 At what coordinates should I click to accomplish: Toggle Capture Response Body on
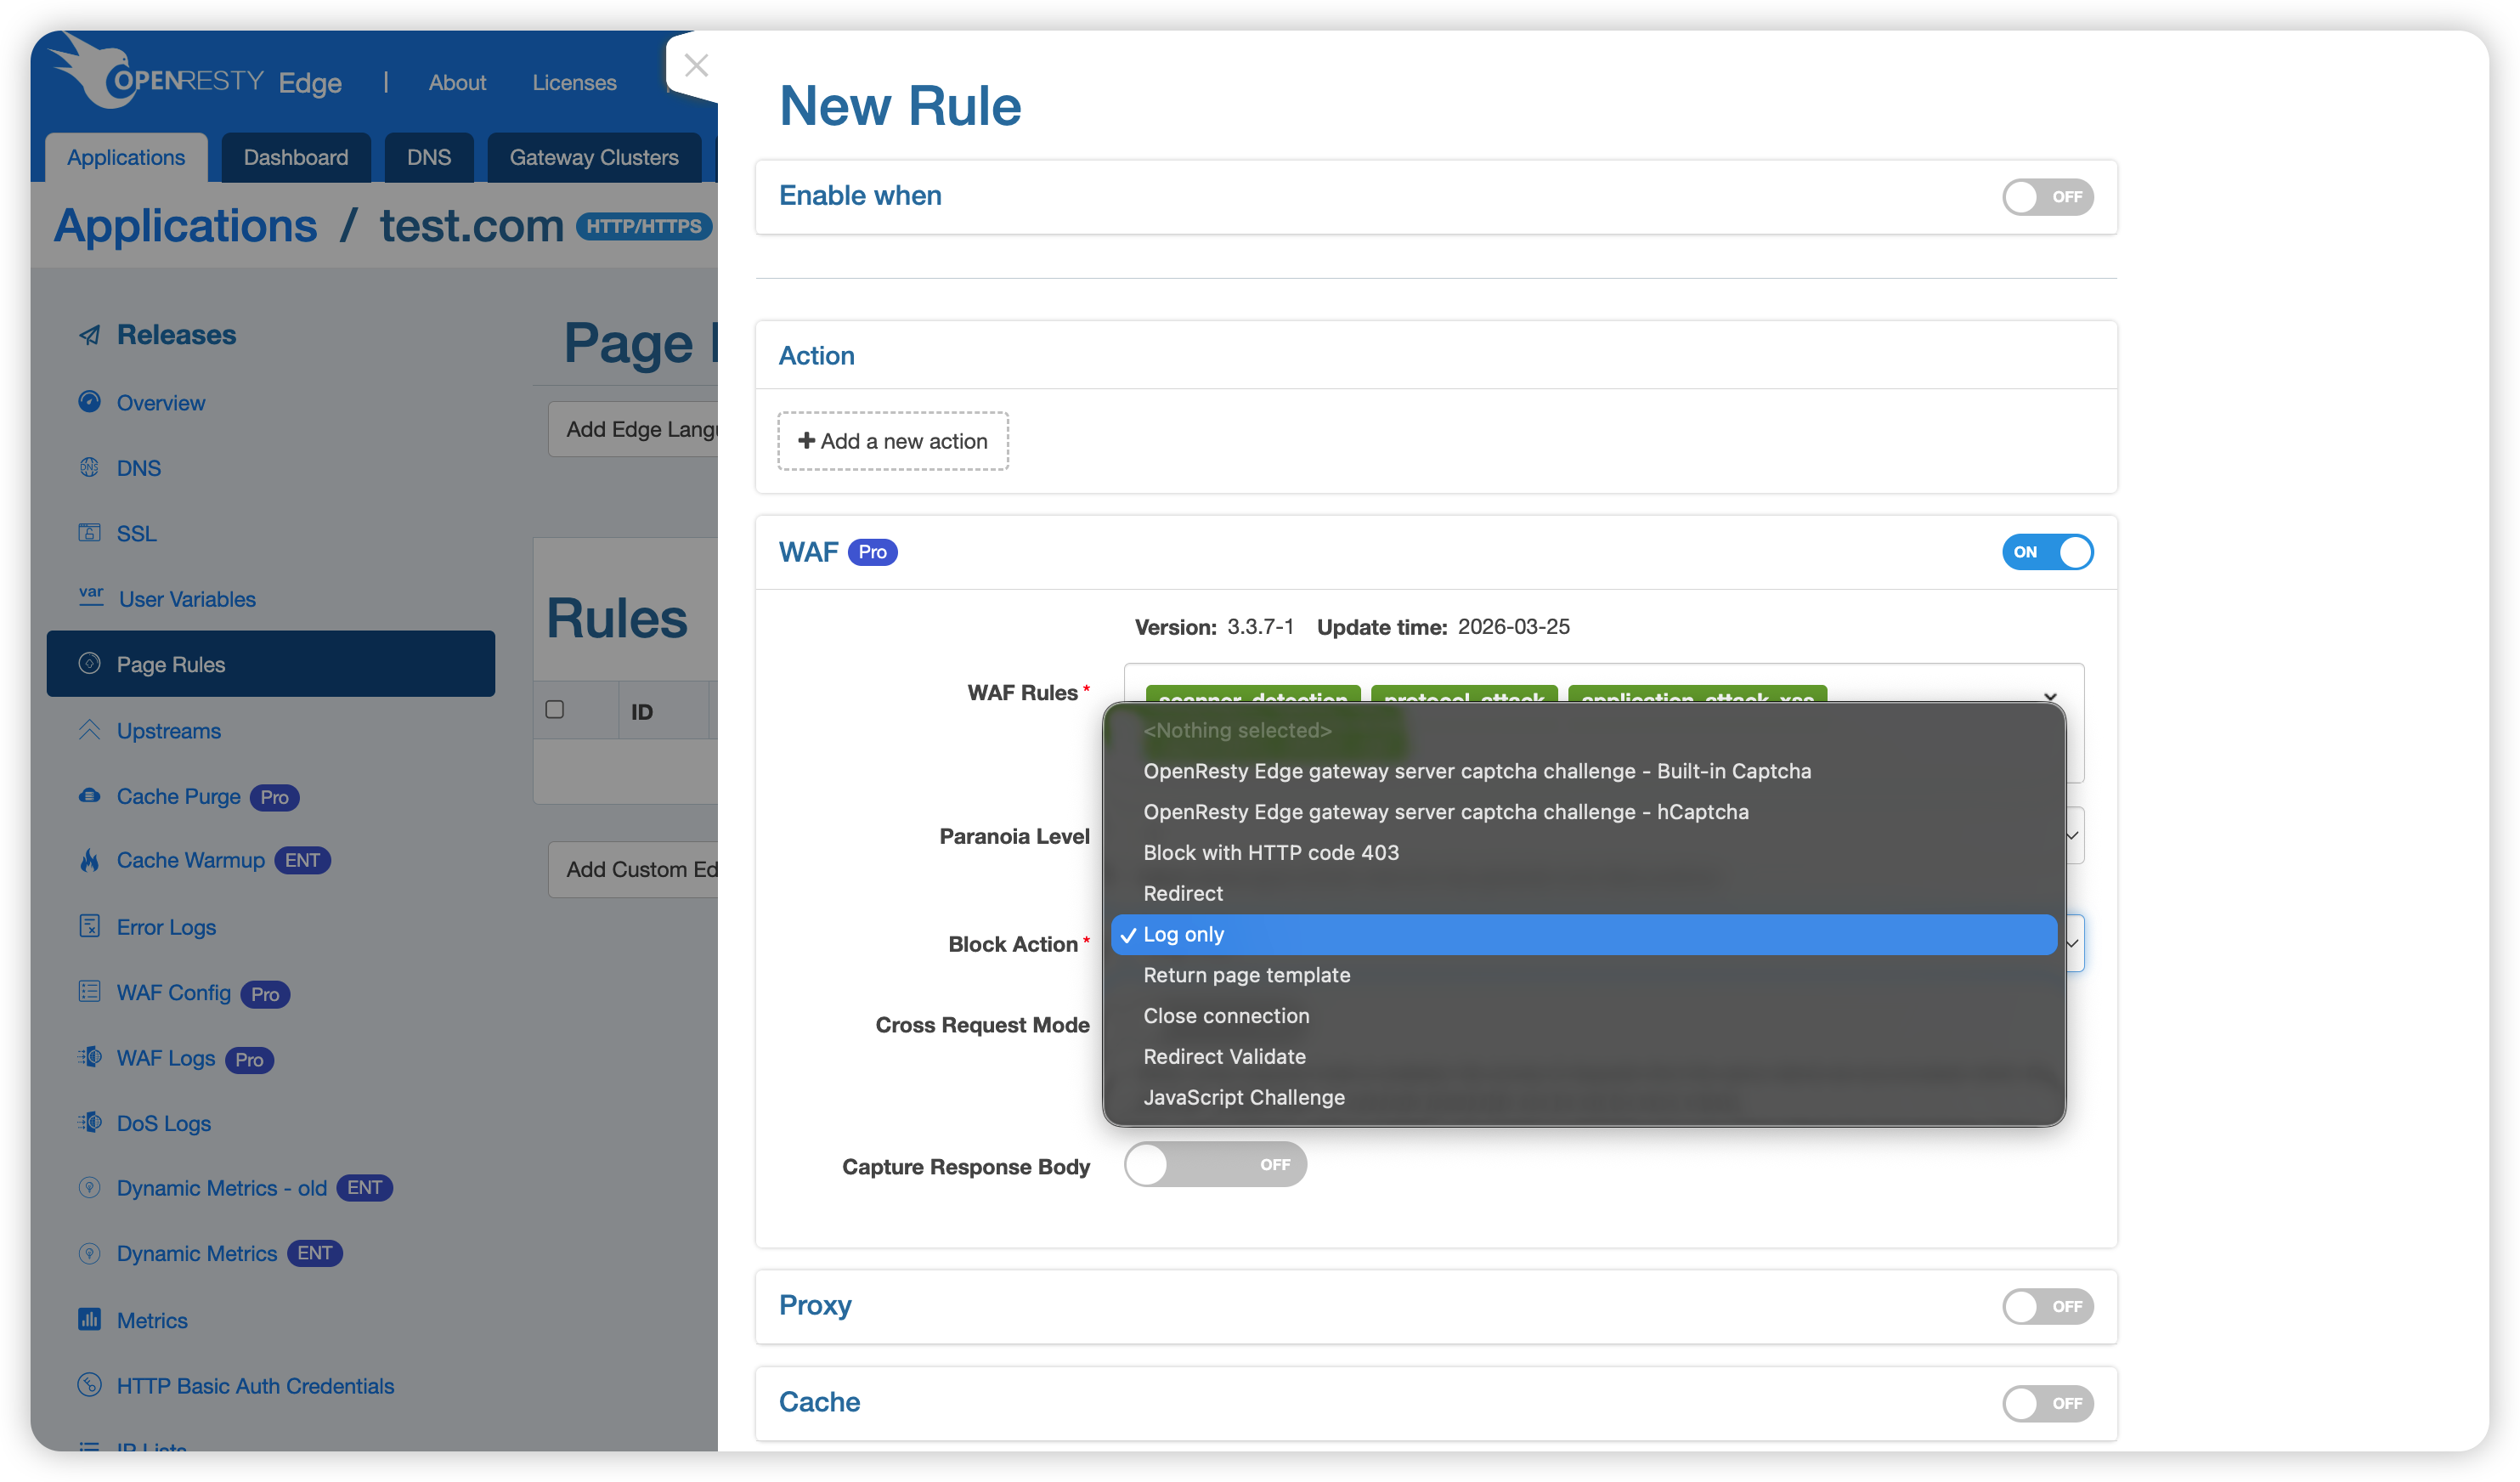click(x=1214, y=1165)
